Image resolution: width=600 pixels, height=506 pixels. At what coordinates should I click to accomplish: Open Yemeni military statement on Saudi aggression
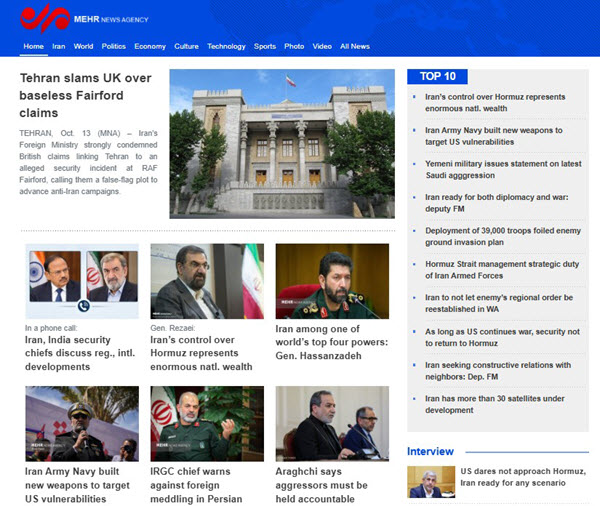click(x=503, y=169)
